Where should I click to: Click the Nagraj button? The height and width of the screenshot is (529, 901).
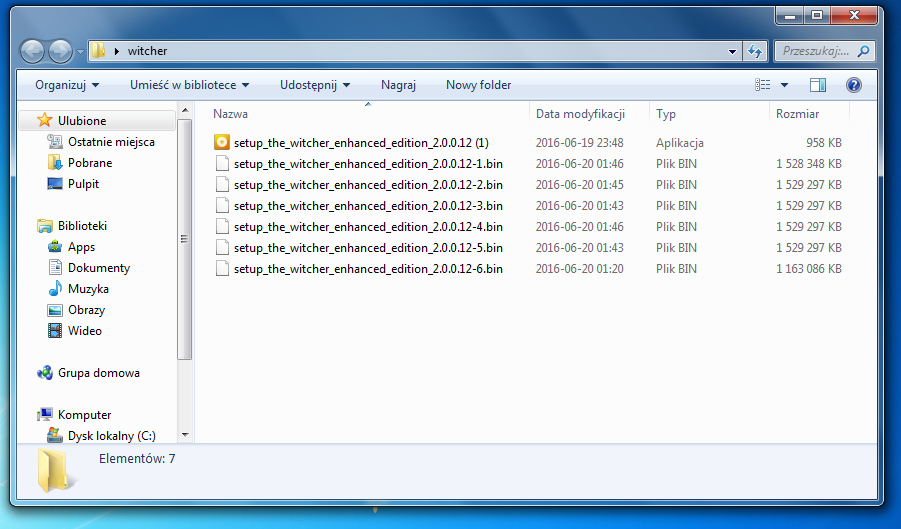tap(398, 85)
